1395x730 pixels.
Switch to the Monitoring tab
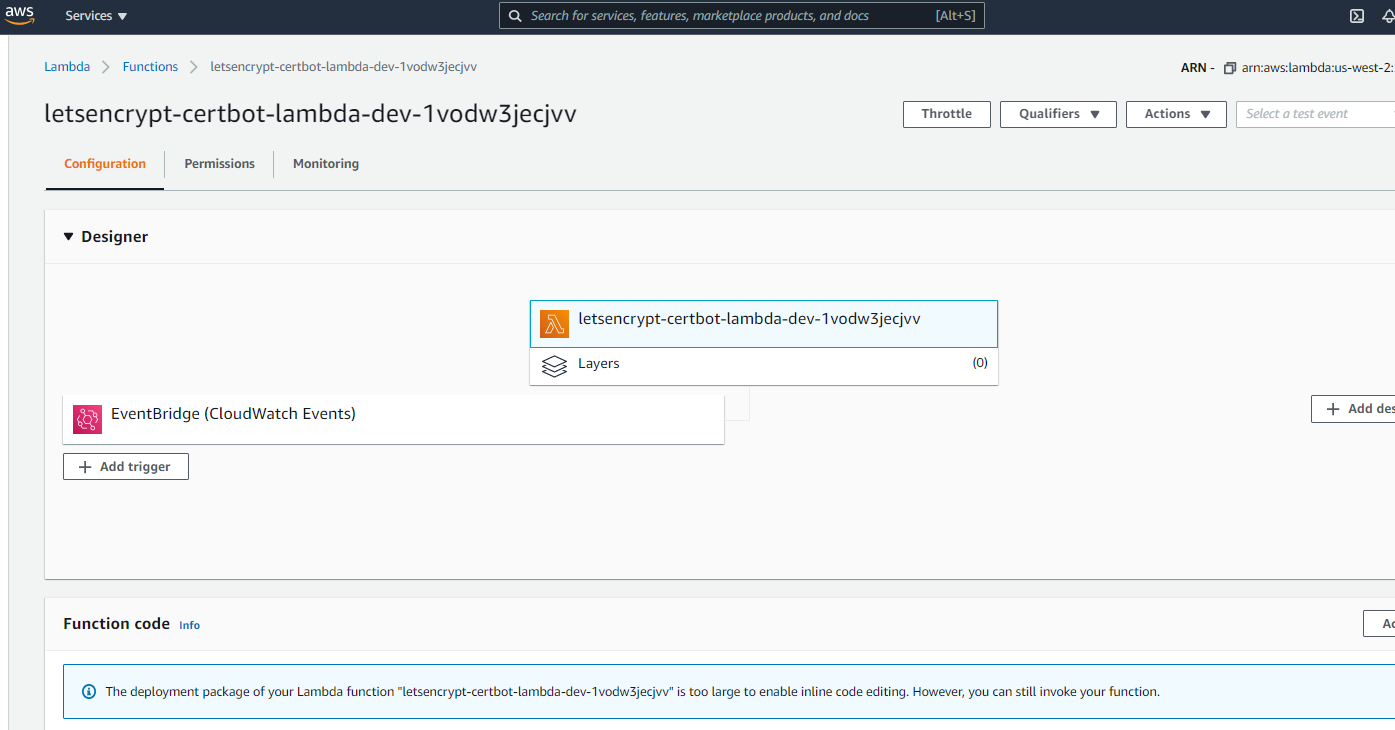[x=326, y=164]
